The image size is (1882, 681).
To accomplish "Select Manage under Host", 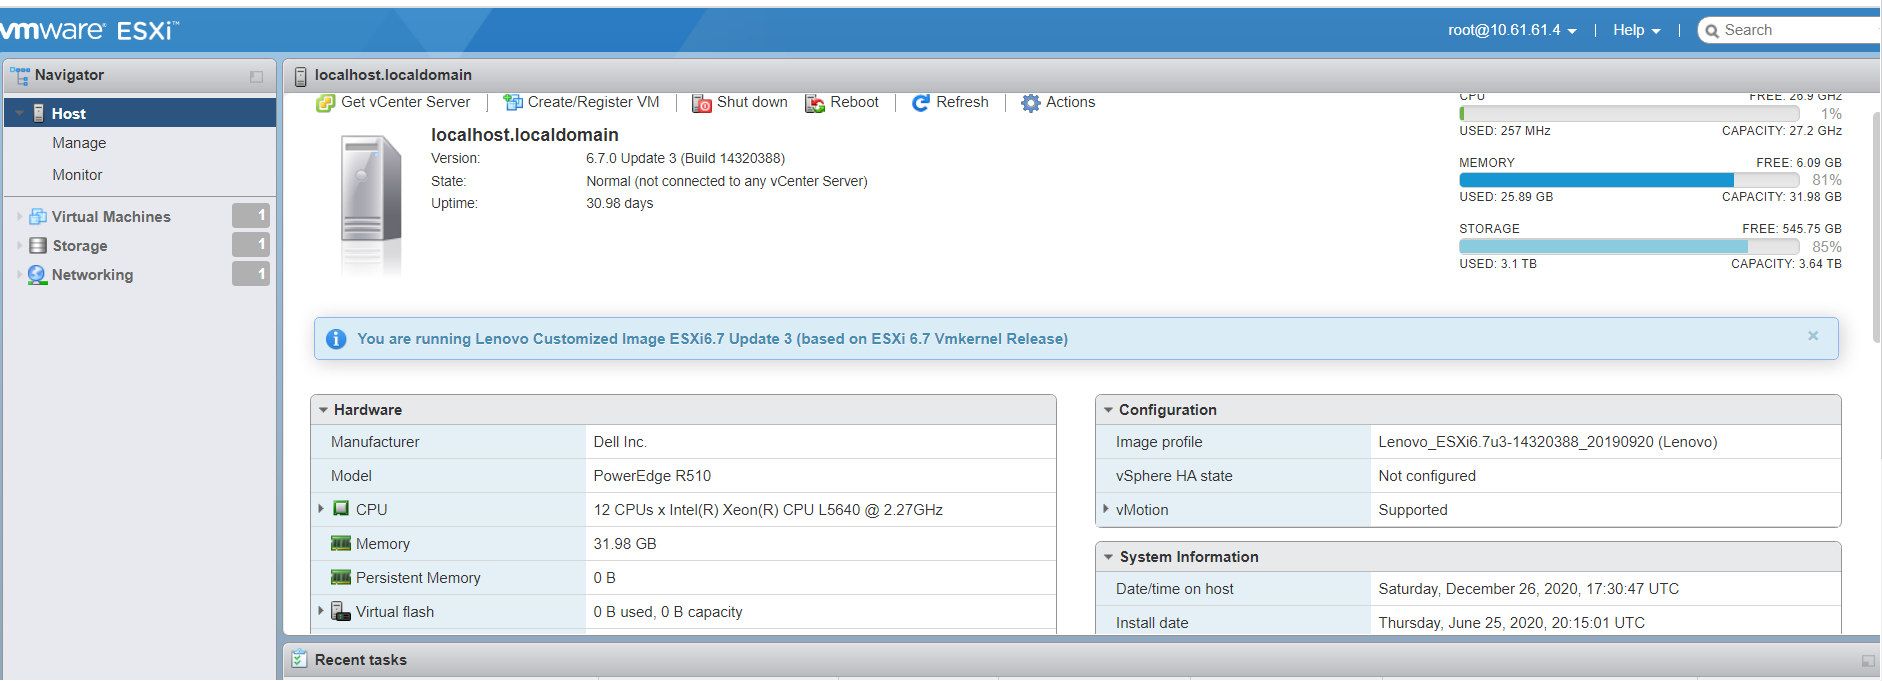I will click(79, 143).
